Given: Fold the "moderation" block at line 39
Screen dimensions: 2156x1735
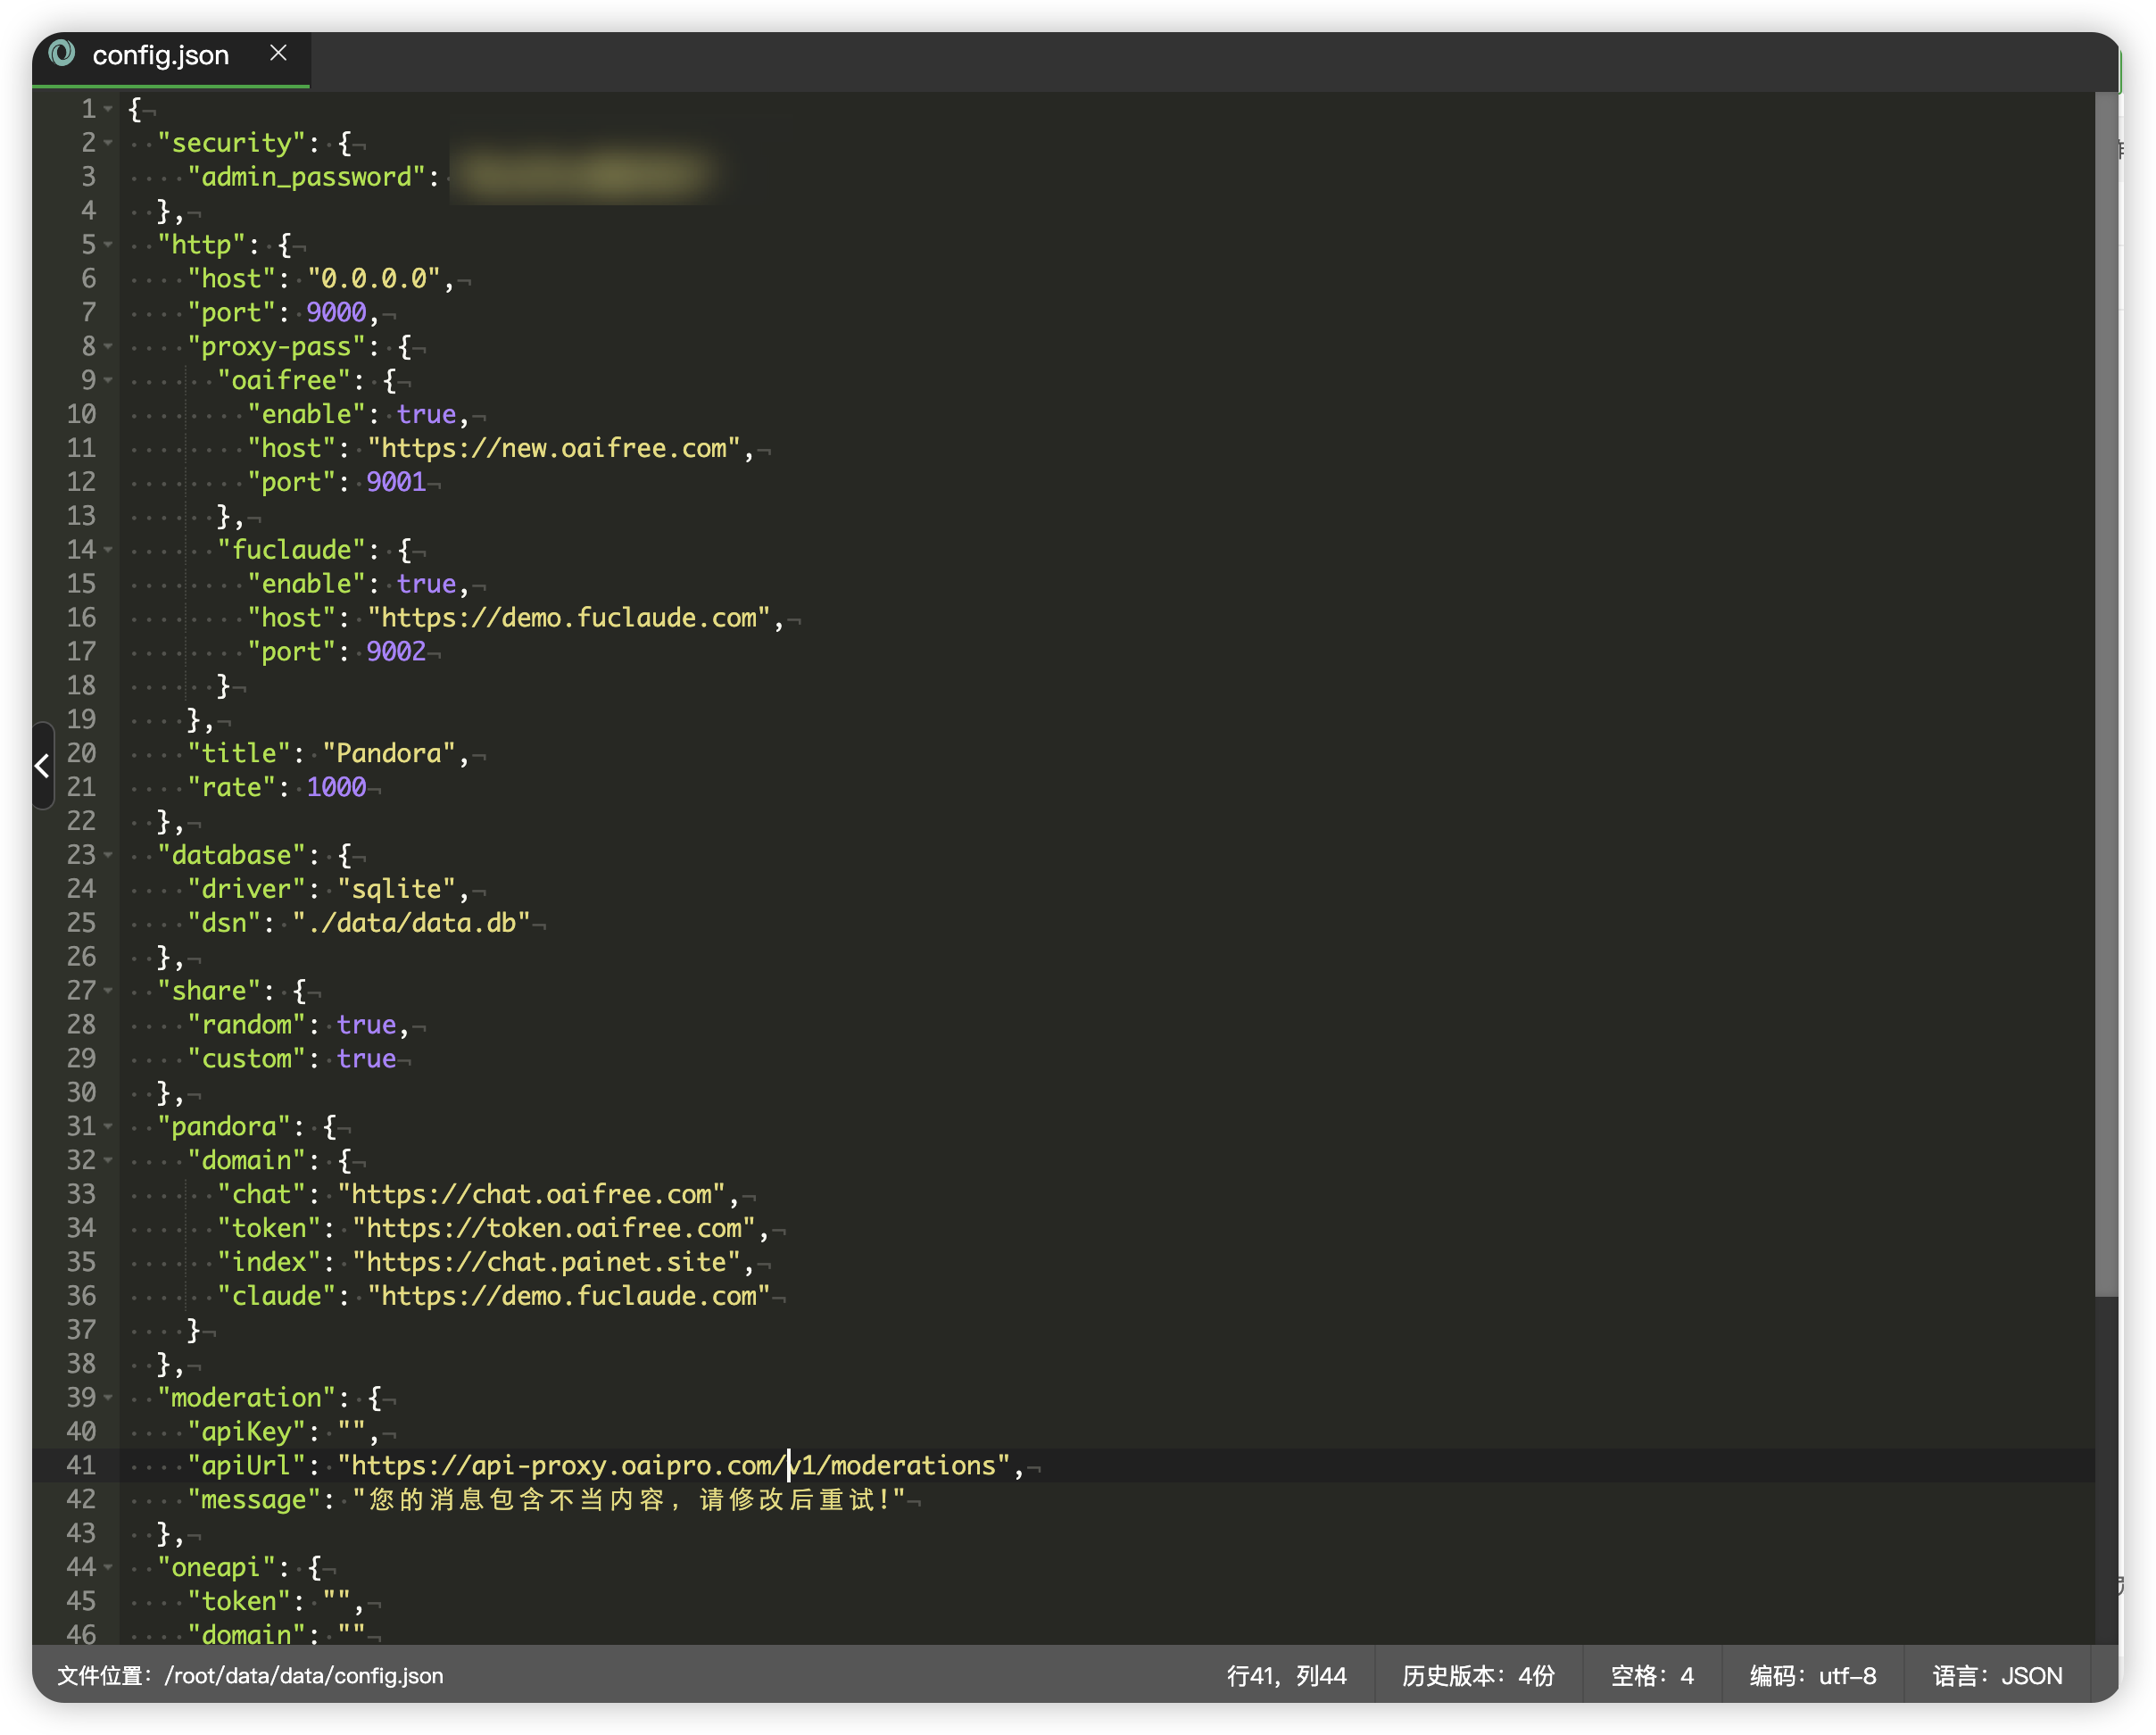Looking at the screenshot, I should click(108, 1398).
